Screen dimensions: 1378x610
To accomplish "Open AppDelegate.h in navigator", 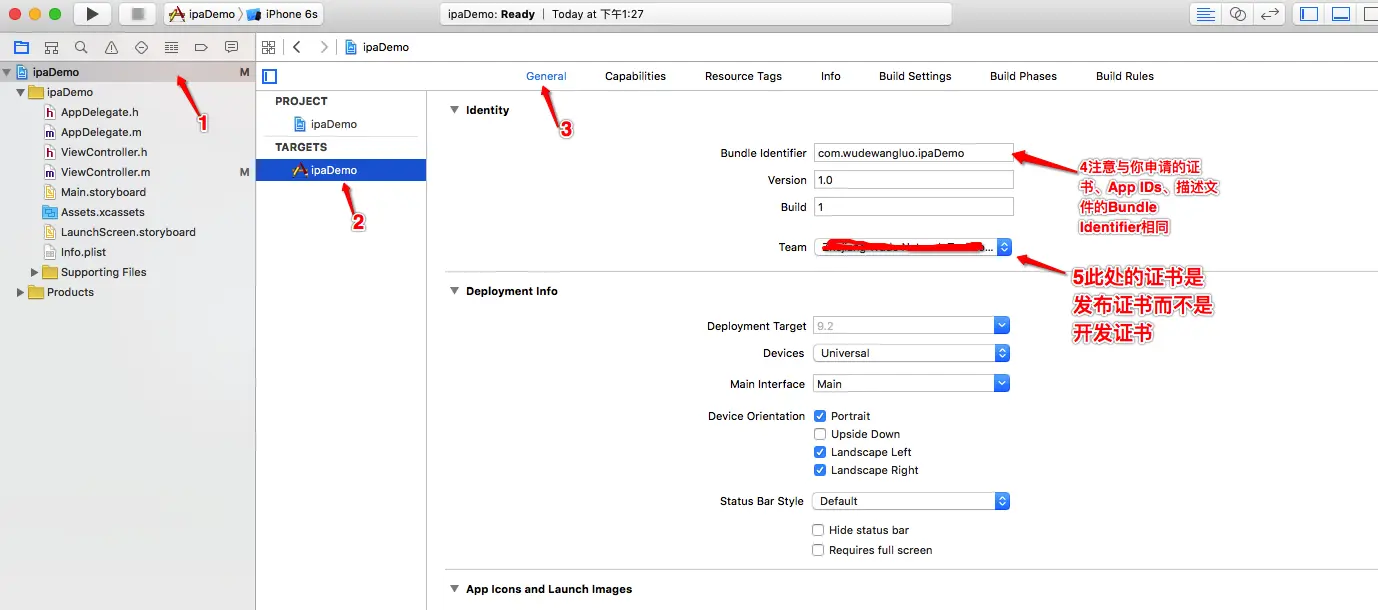I will pyautogui.click(x=99, y=112).
